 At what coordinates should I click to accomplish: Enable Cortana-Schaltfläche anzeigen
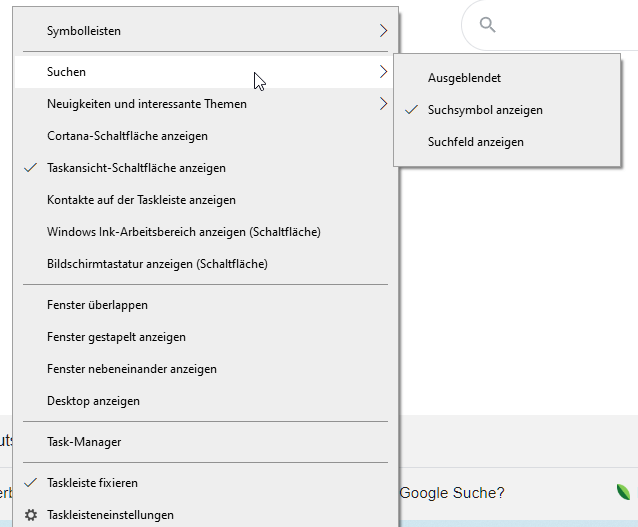point(205,136)
